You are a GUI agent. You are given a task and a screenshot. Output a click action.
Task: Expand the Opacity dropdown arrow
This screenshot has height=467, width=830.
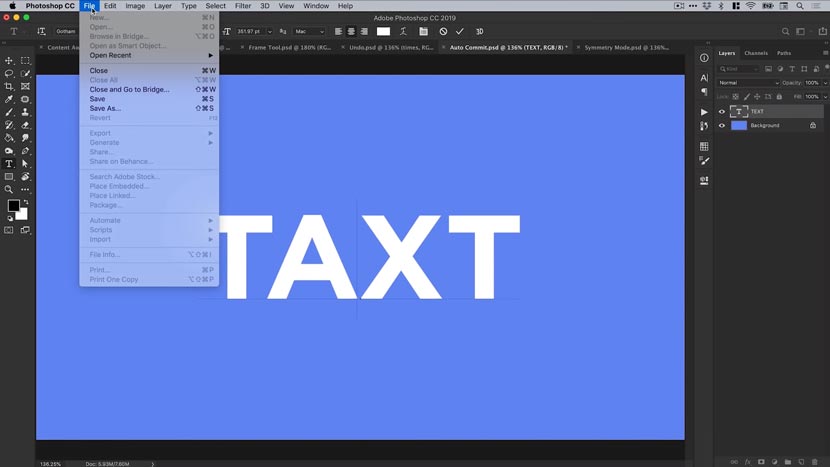point(823,83)
